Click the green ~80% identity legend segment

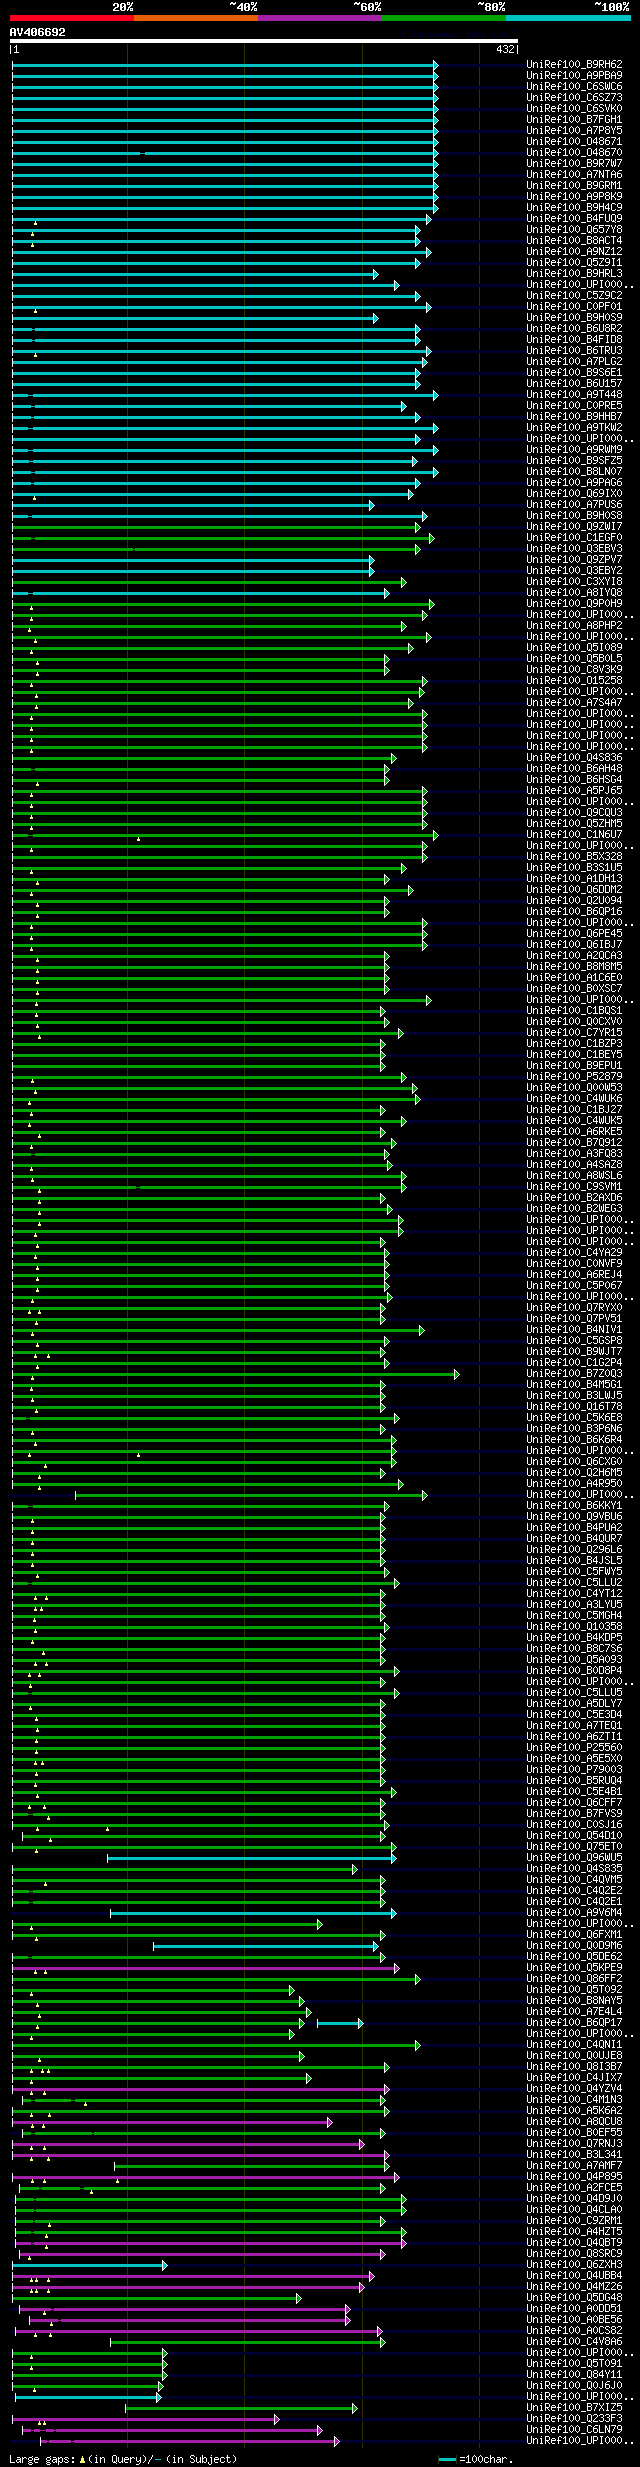[444, 17]
